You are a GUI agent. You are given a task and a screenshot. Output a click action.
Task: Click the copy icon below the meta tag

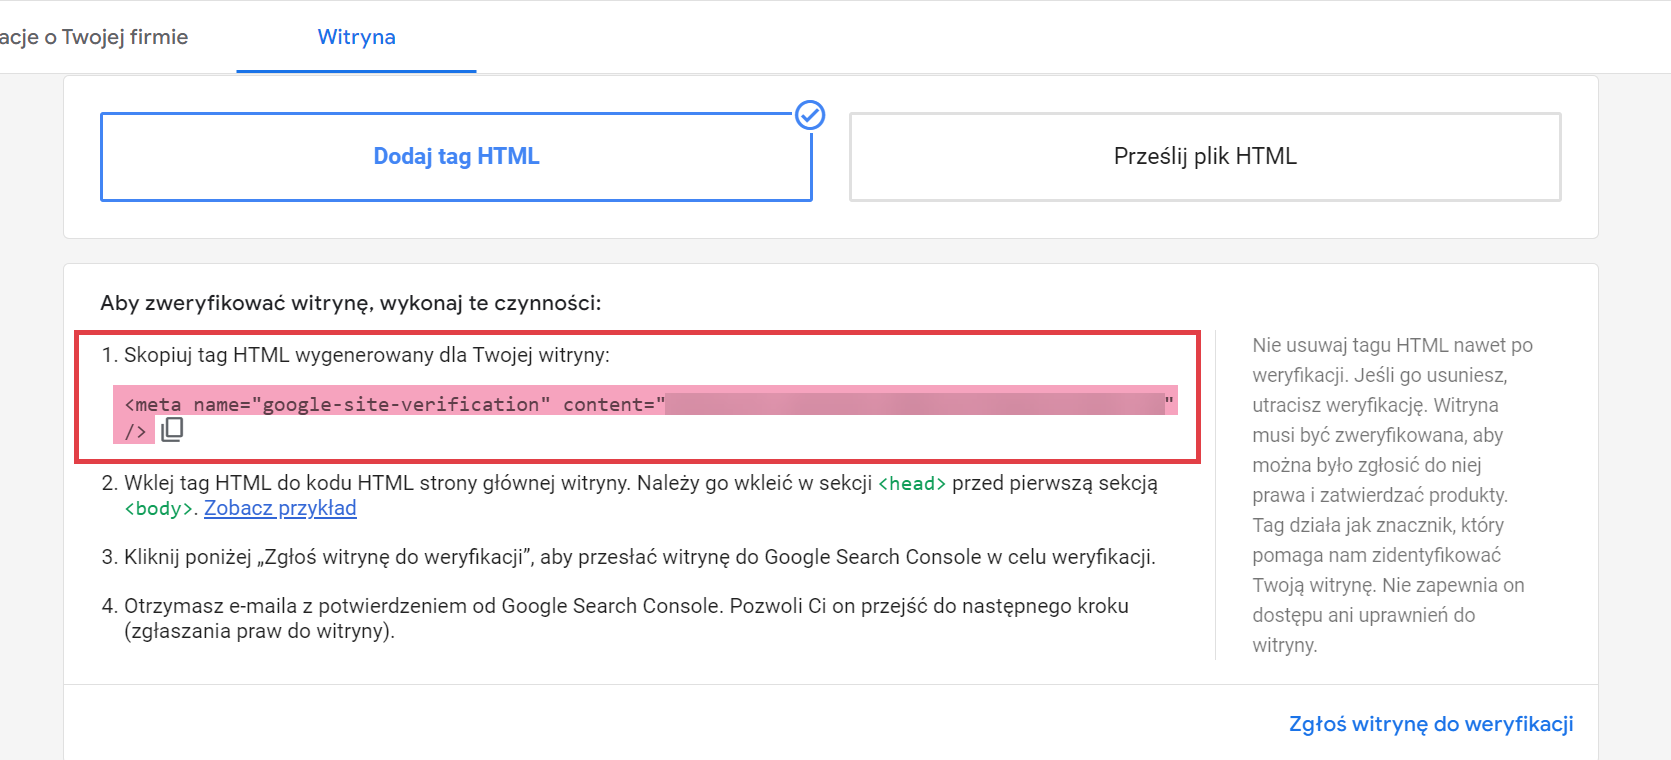pos(172,430)
